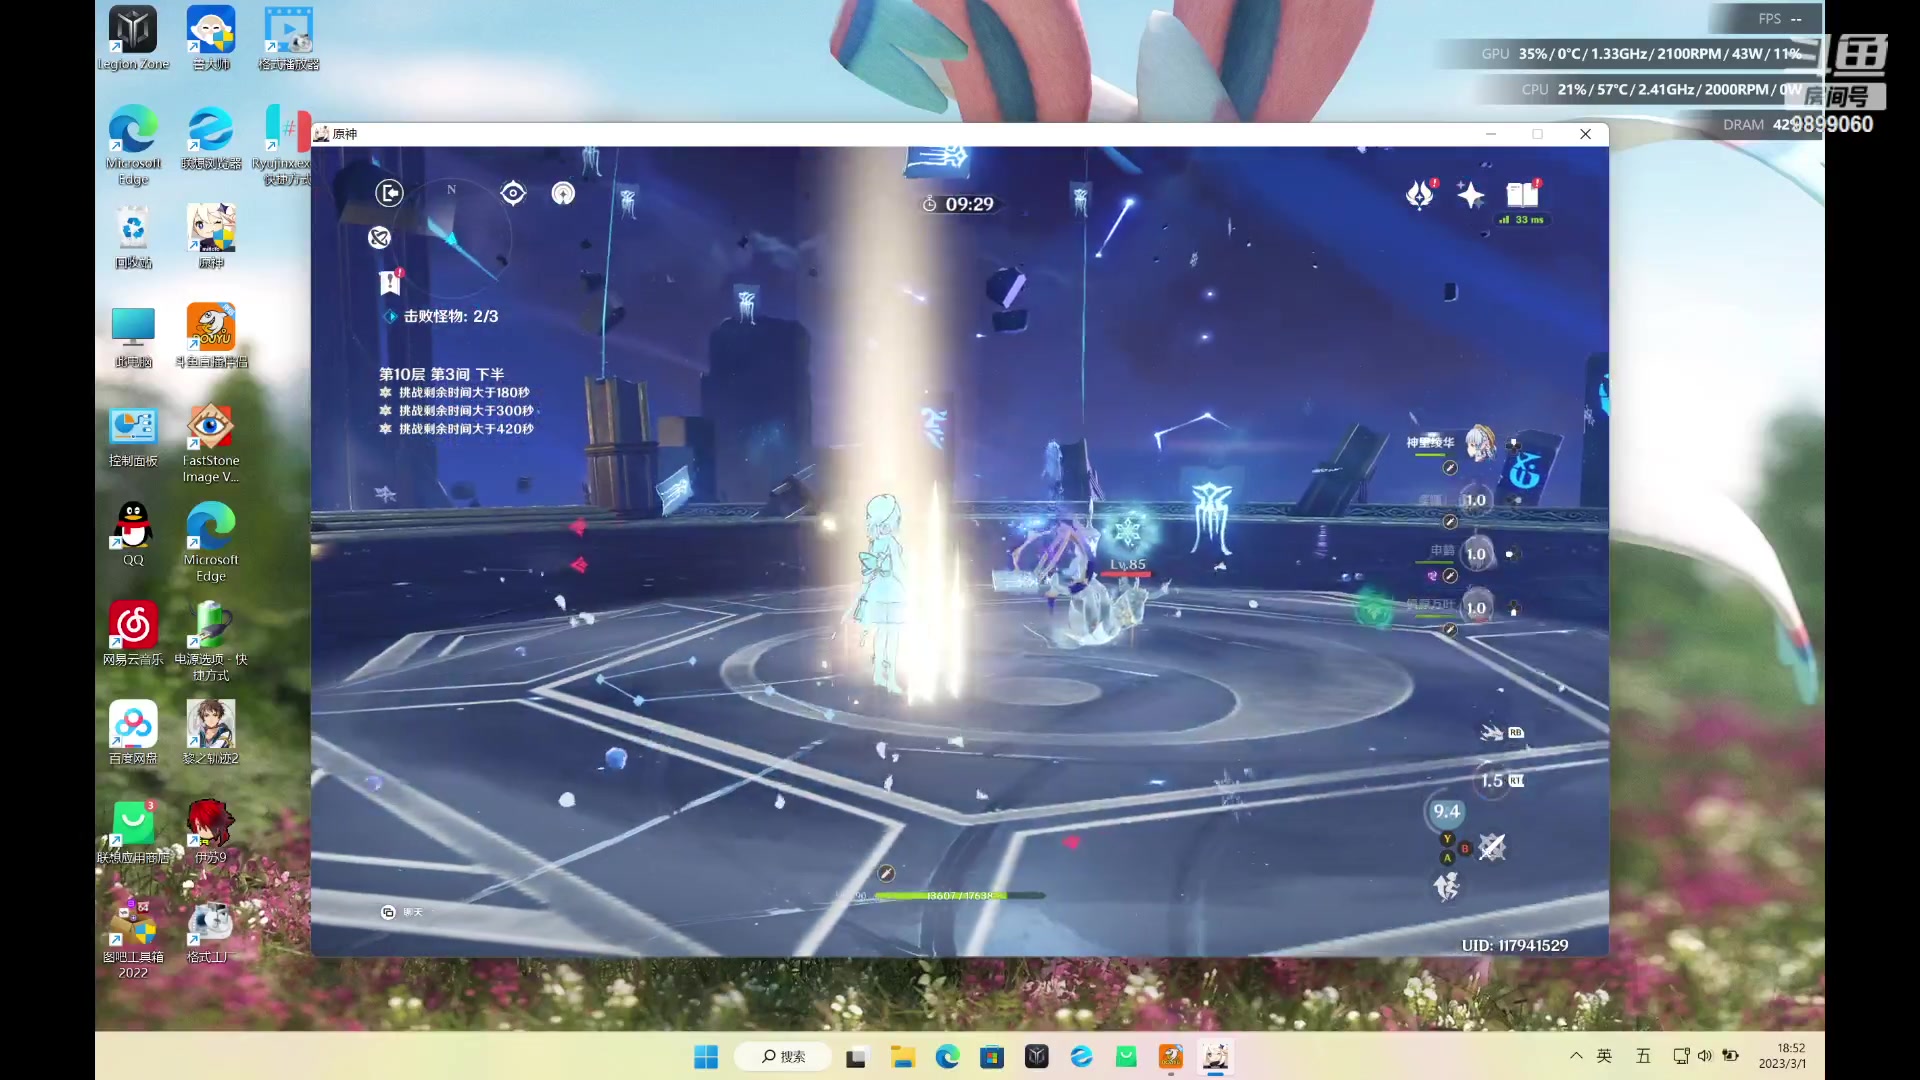Open the events wing-shaped icon
This screenshot has height=1080, width=1920.
pyautogui.click(x=1420, y=194)
